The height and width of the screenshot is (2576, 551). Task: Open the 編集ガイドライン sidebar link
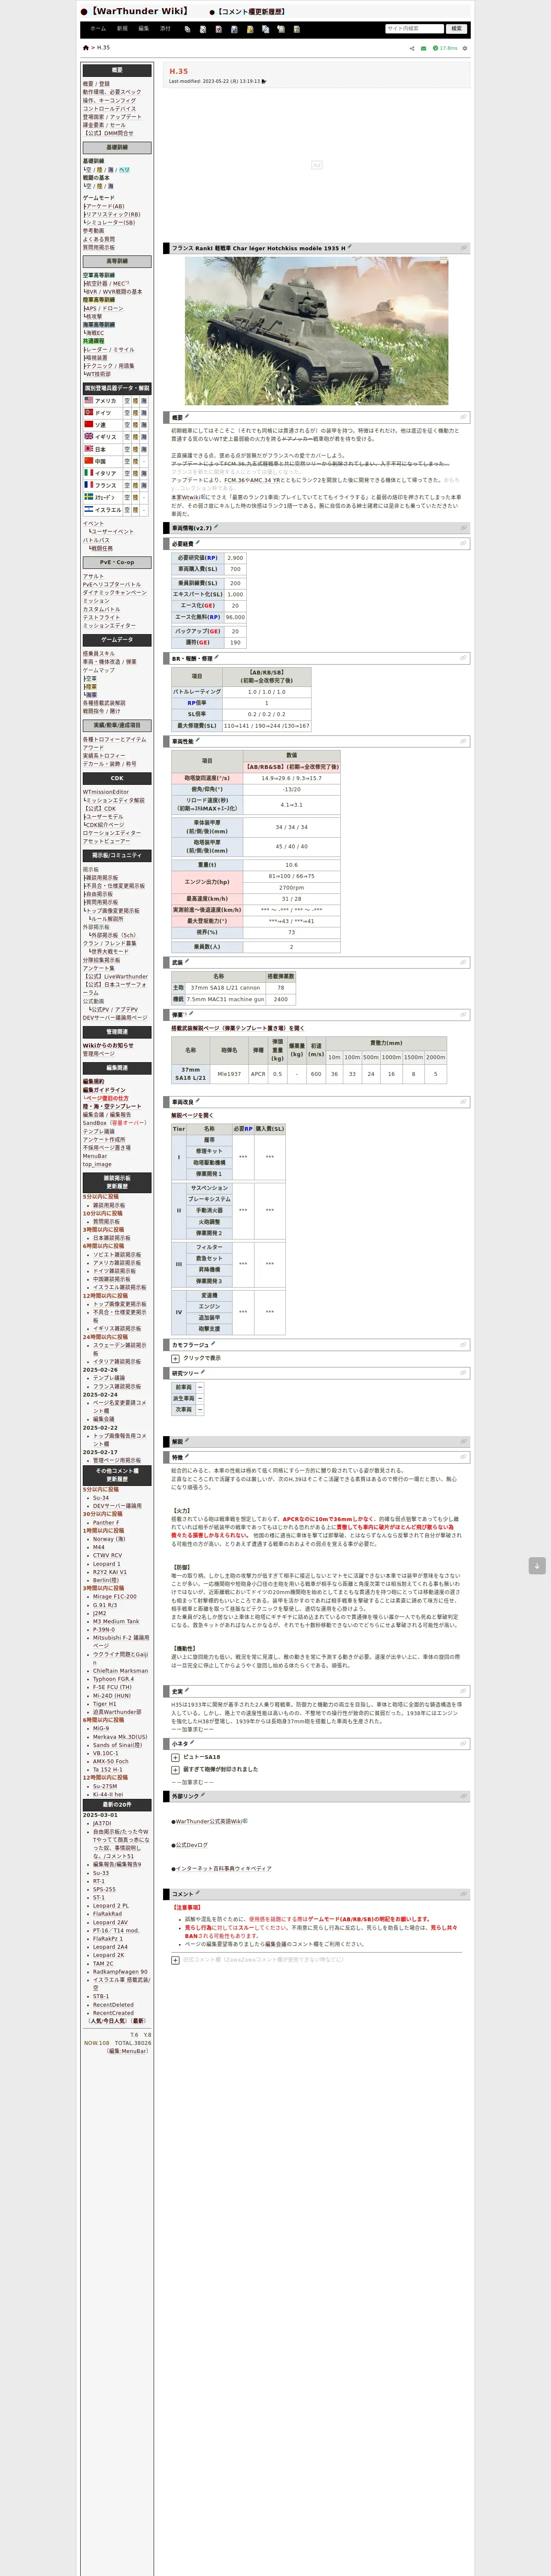[104, 1090]
